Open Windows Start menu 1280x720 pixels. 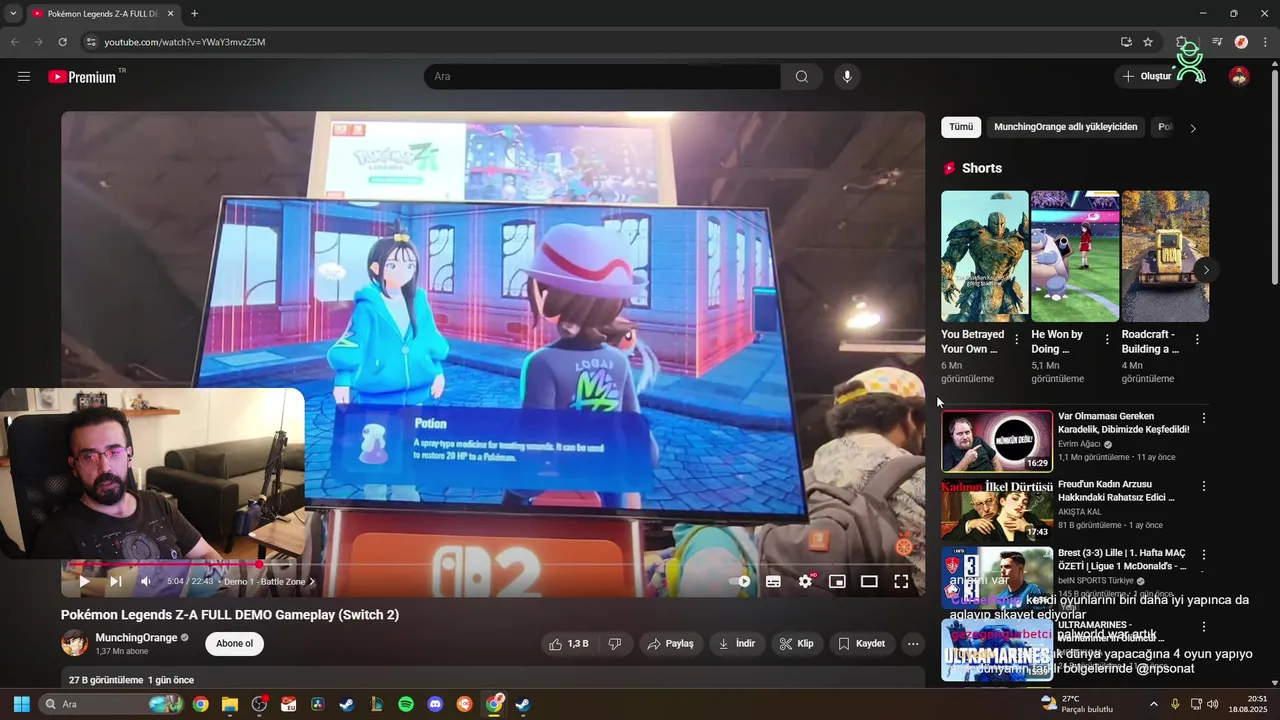coord(21,704)
